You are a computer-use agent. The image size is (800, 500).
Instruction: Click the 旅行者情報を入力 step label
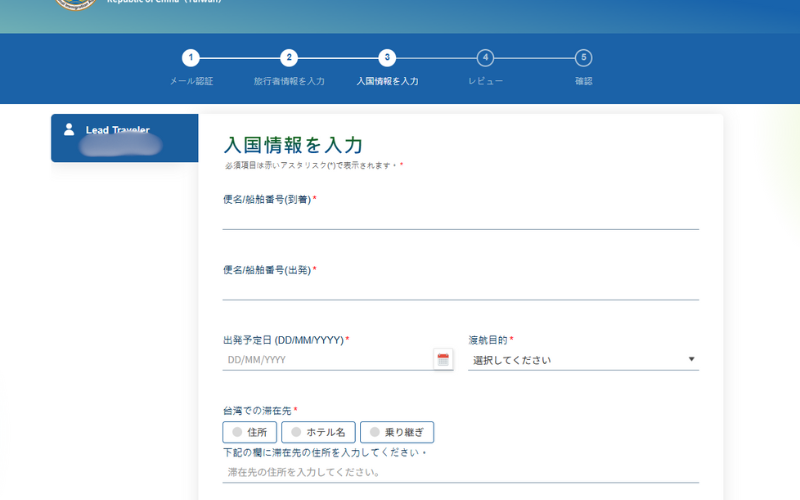[288, 81]
